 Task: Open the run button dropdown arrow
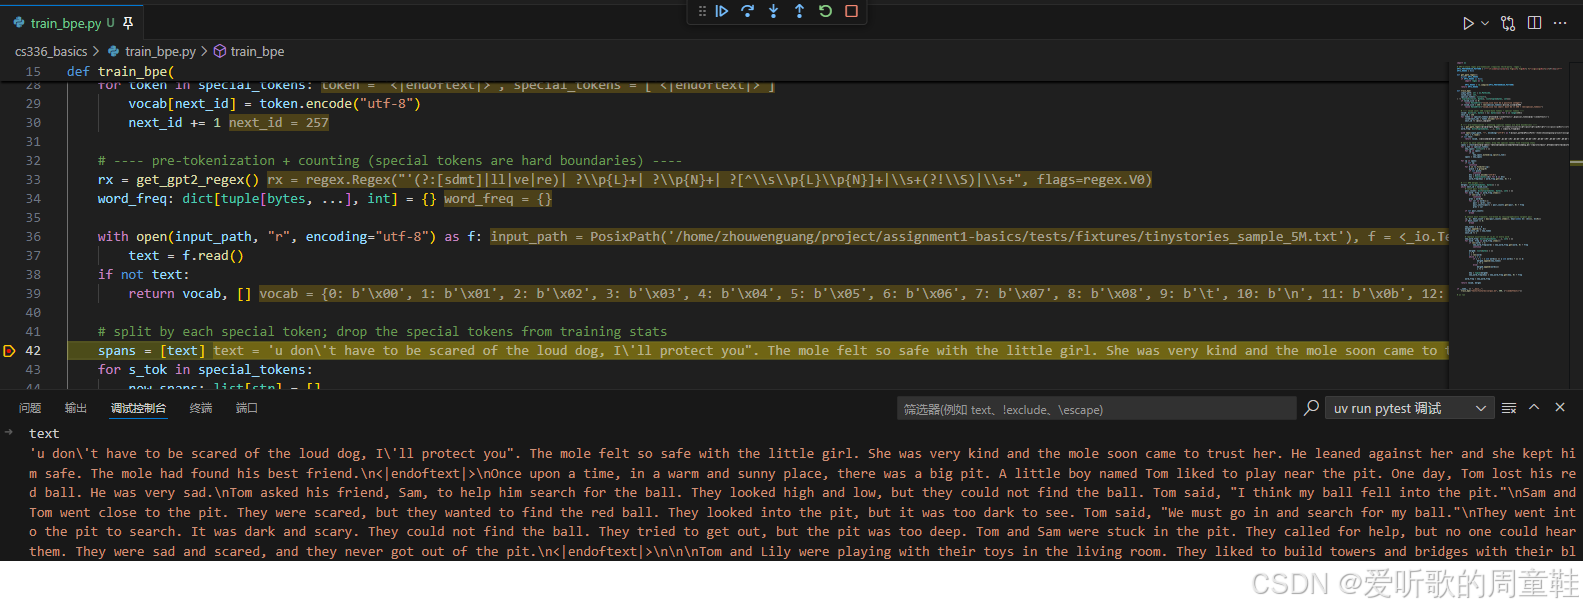(x=1485, y=23)
